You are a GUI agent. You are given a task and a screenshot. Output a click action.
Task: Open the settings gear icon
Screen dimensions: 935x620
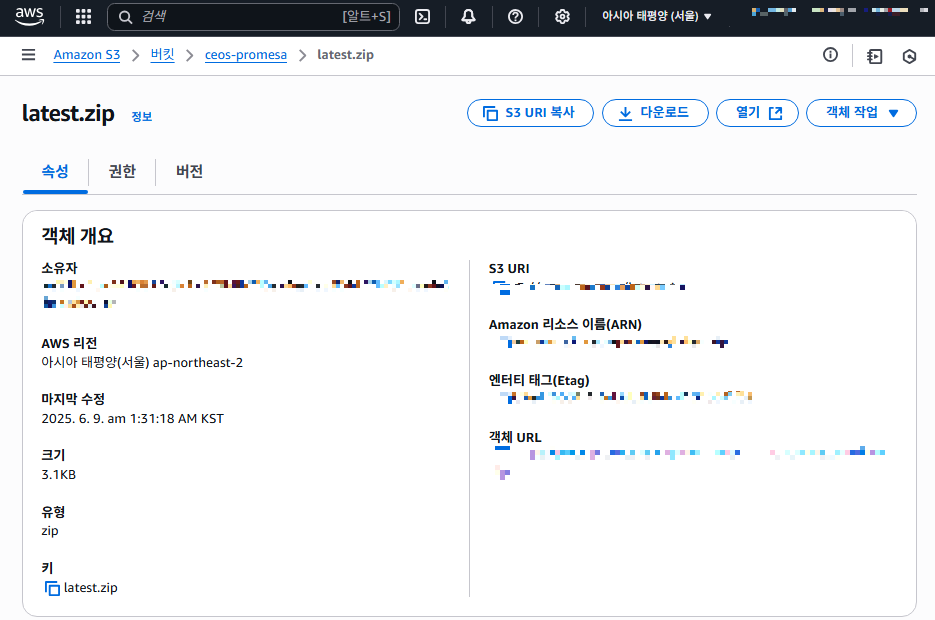click(562, 17)
